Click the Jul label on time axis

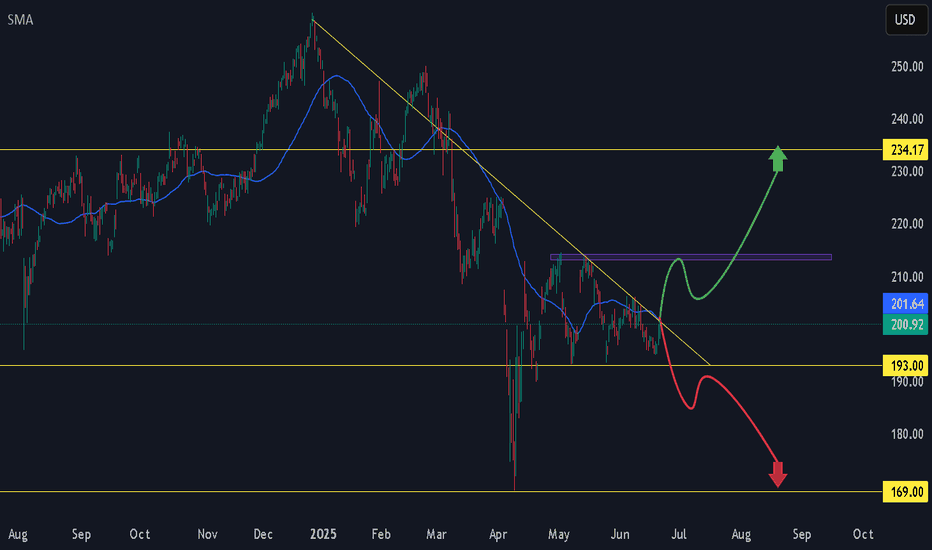click(679, 534)
